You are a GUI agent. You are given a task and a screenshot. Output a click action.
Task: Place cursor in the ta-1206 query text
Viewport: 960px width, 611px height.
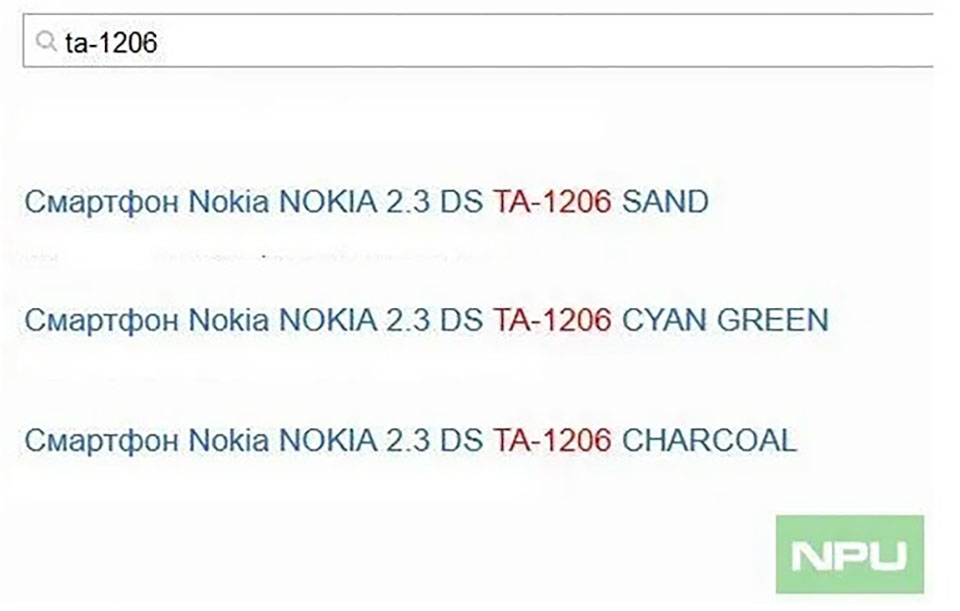tap(111, 43)
